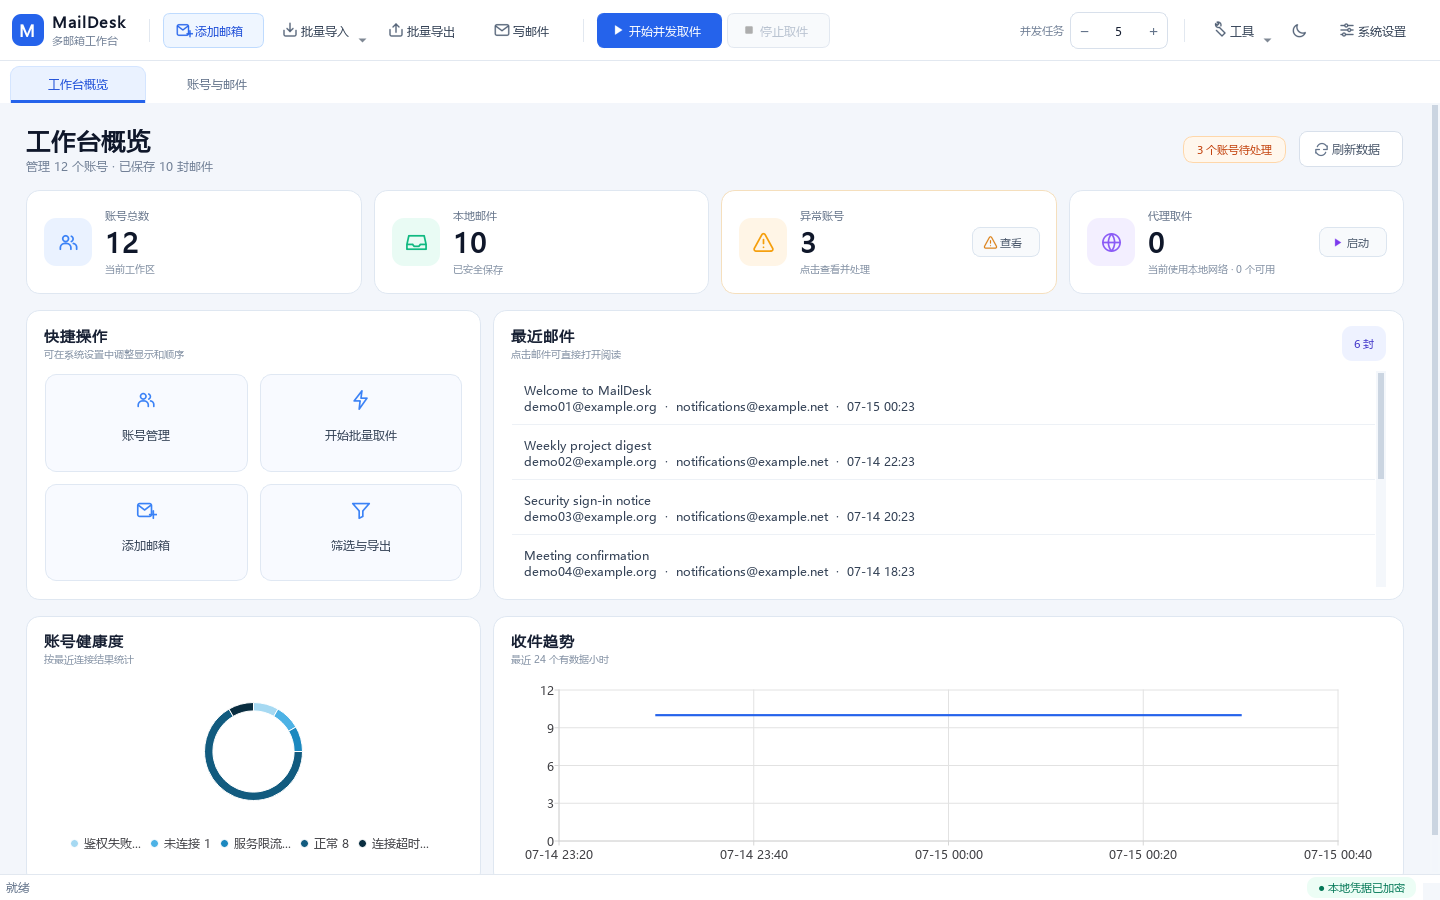Click the 添加邮箱 quick action tile
Viewport: 1440px width, 900px height.
point(146,533)
